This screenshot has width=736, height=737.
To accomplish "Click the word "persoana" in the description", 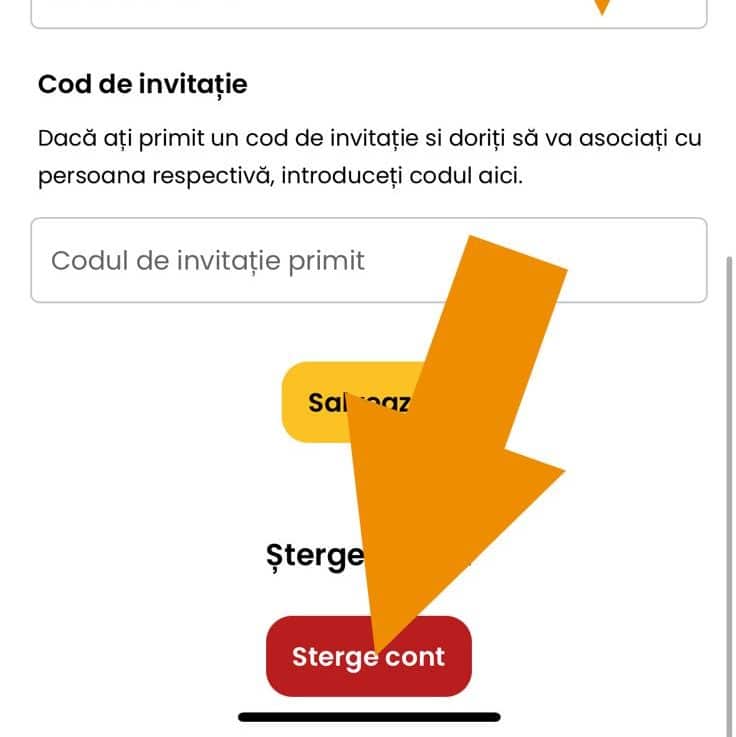I will click(x=86, y=176).
